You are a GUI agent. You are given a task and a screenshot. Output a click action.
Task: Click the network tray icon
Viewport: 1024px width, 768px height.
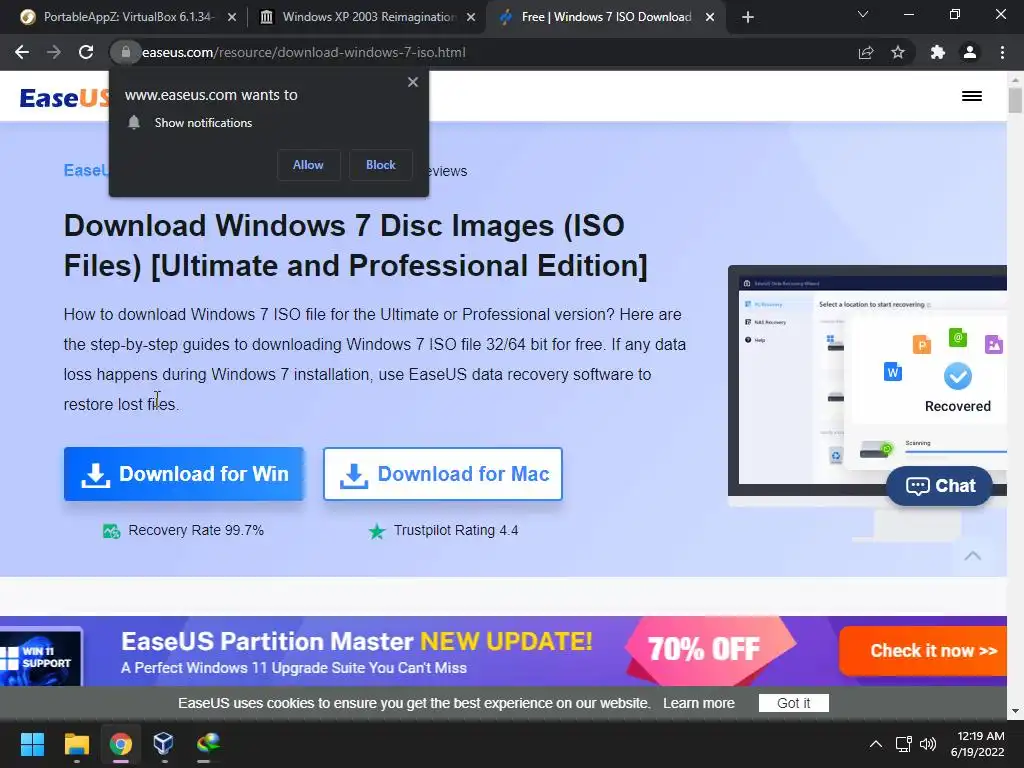coord(904,744)
